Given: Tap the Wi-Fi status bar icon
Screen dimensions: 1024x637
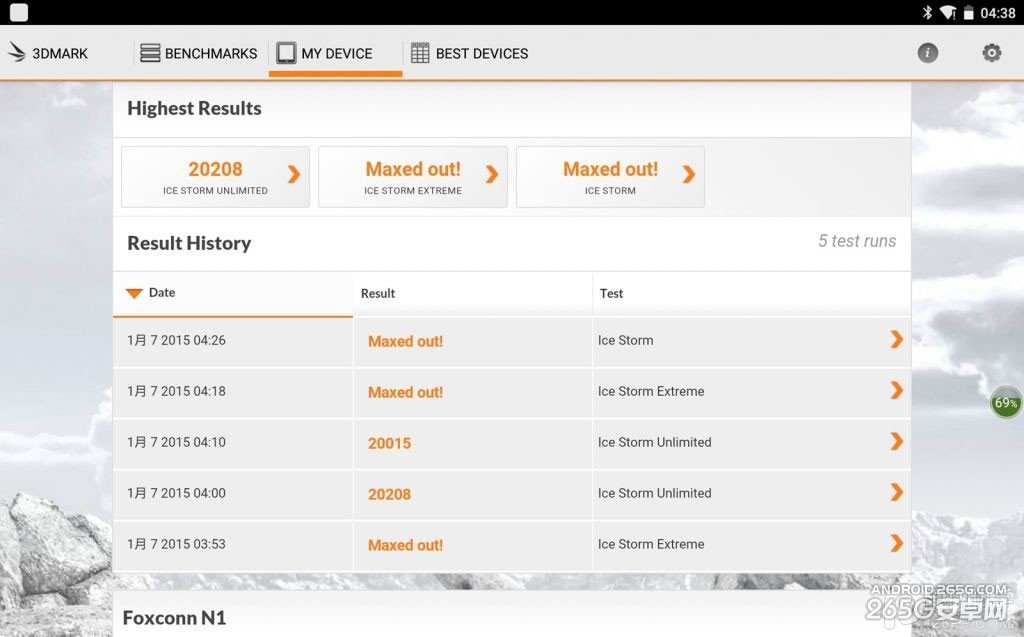Looking at the screenshot, I should 947,13.
